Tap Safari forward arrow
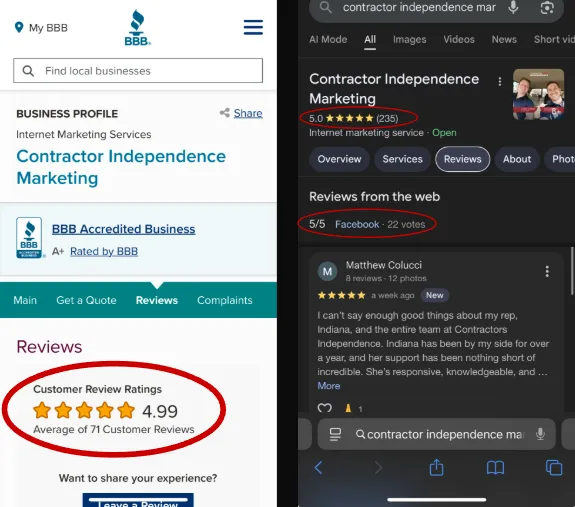Viewport: 575px width, 507px height. pyautogui.click(x=378, y=468)
